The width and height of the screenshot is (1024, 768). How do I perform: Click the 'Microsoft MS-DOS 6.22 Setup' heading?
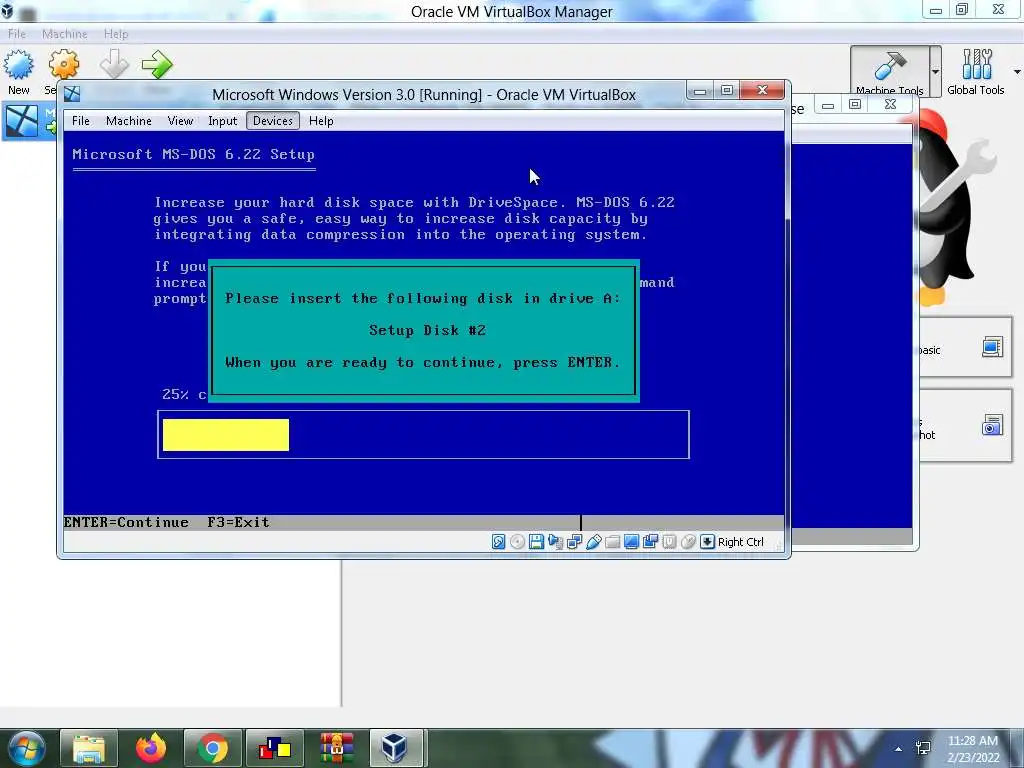coord(193,155)
